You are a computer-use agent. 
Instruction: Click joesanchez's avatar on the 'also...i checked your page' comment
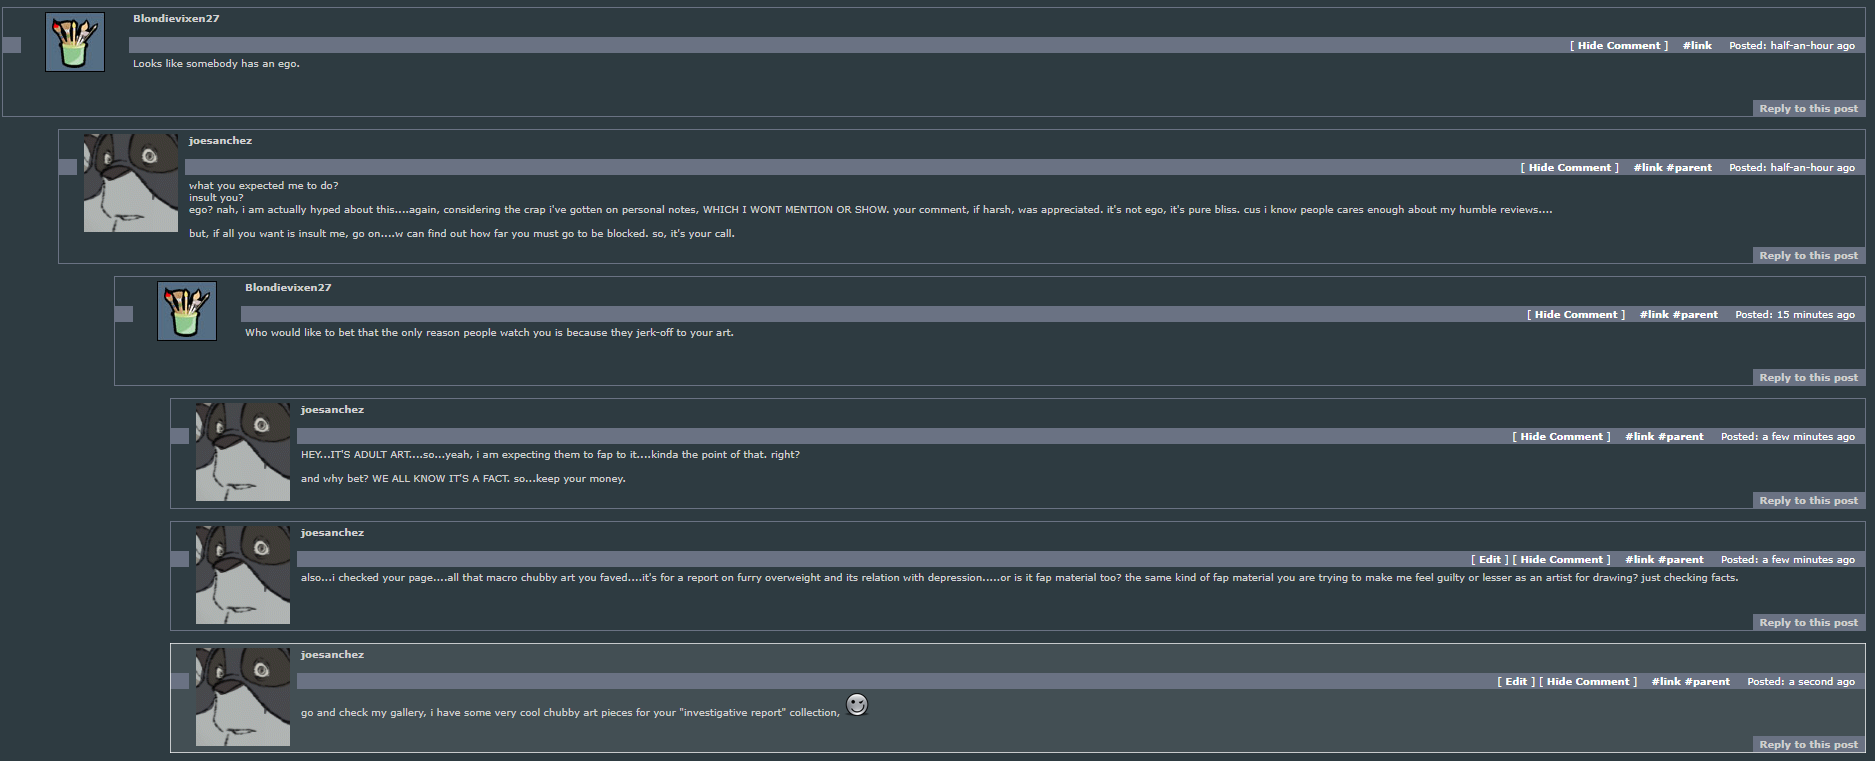point(243,575)
